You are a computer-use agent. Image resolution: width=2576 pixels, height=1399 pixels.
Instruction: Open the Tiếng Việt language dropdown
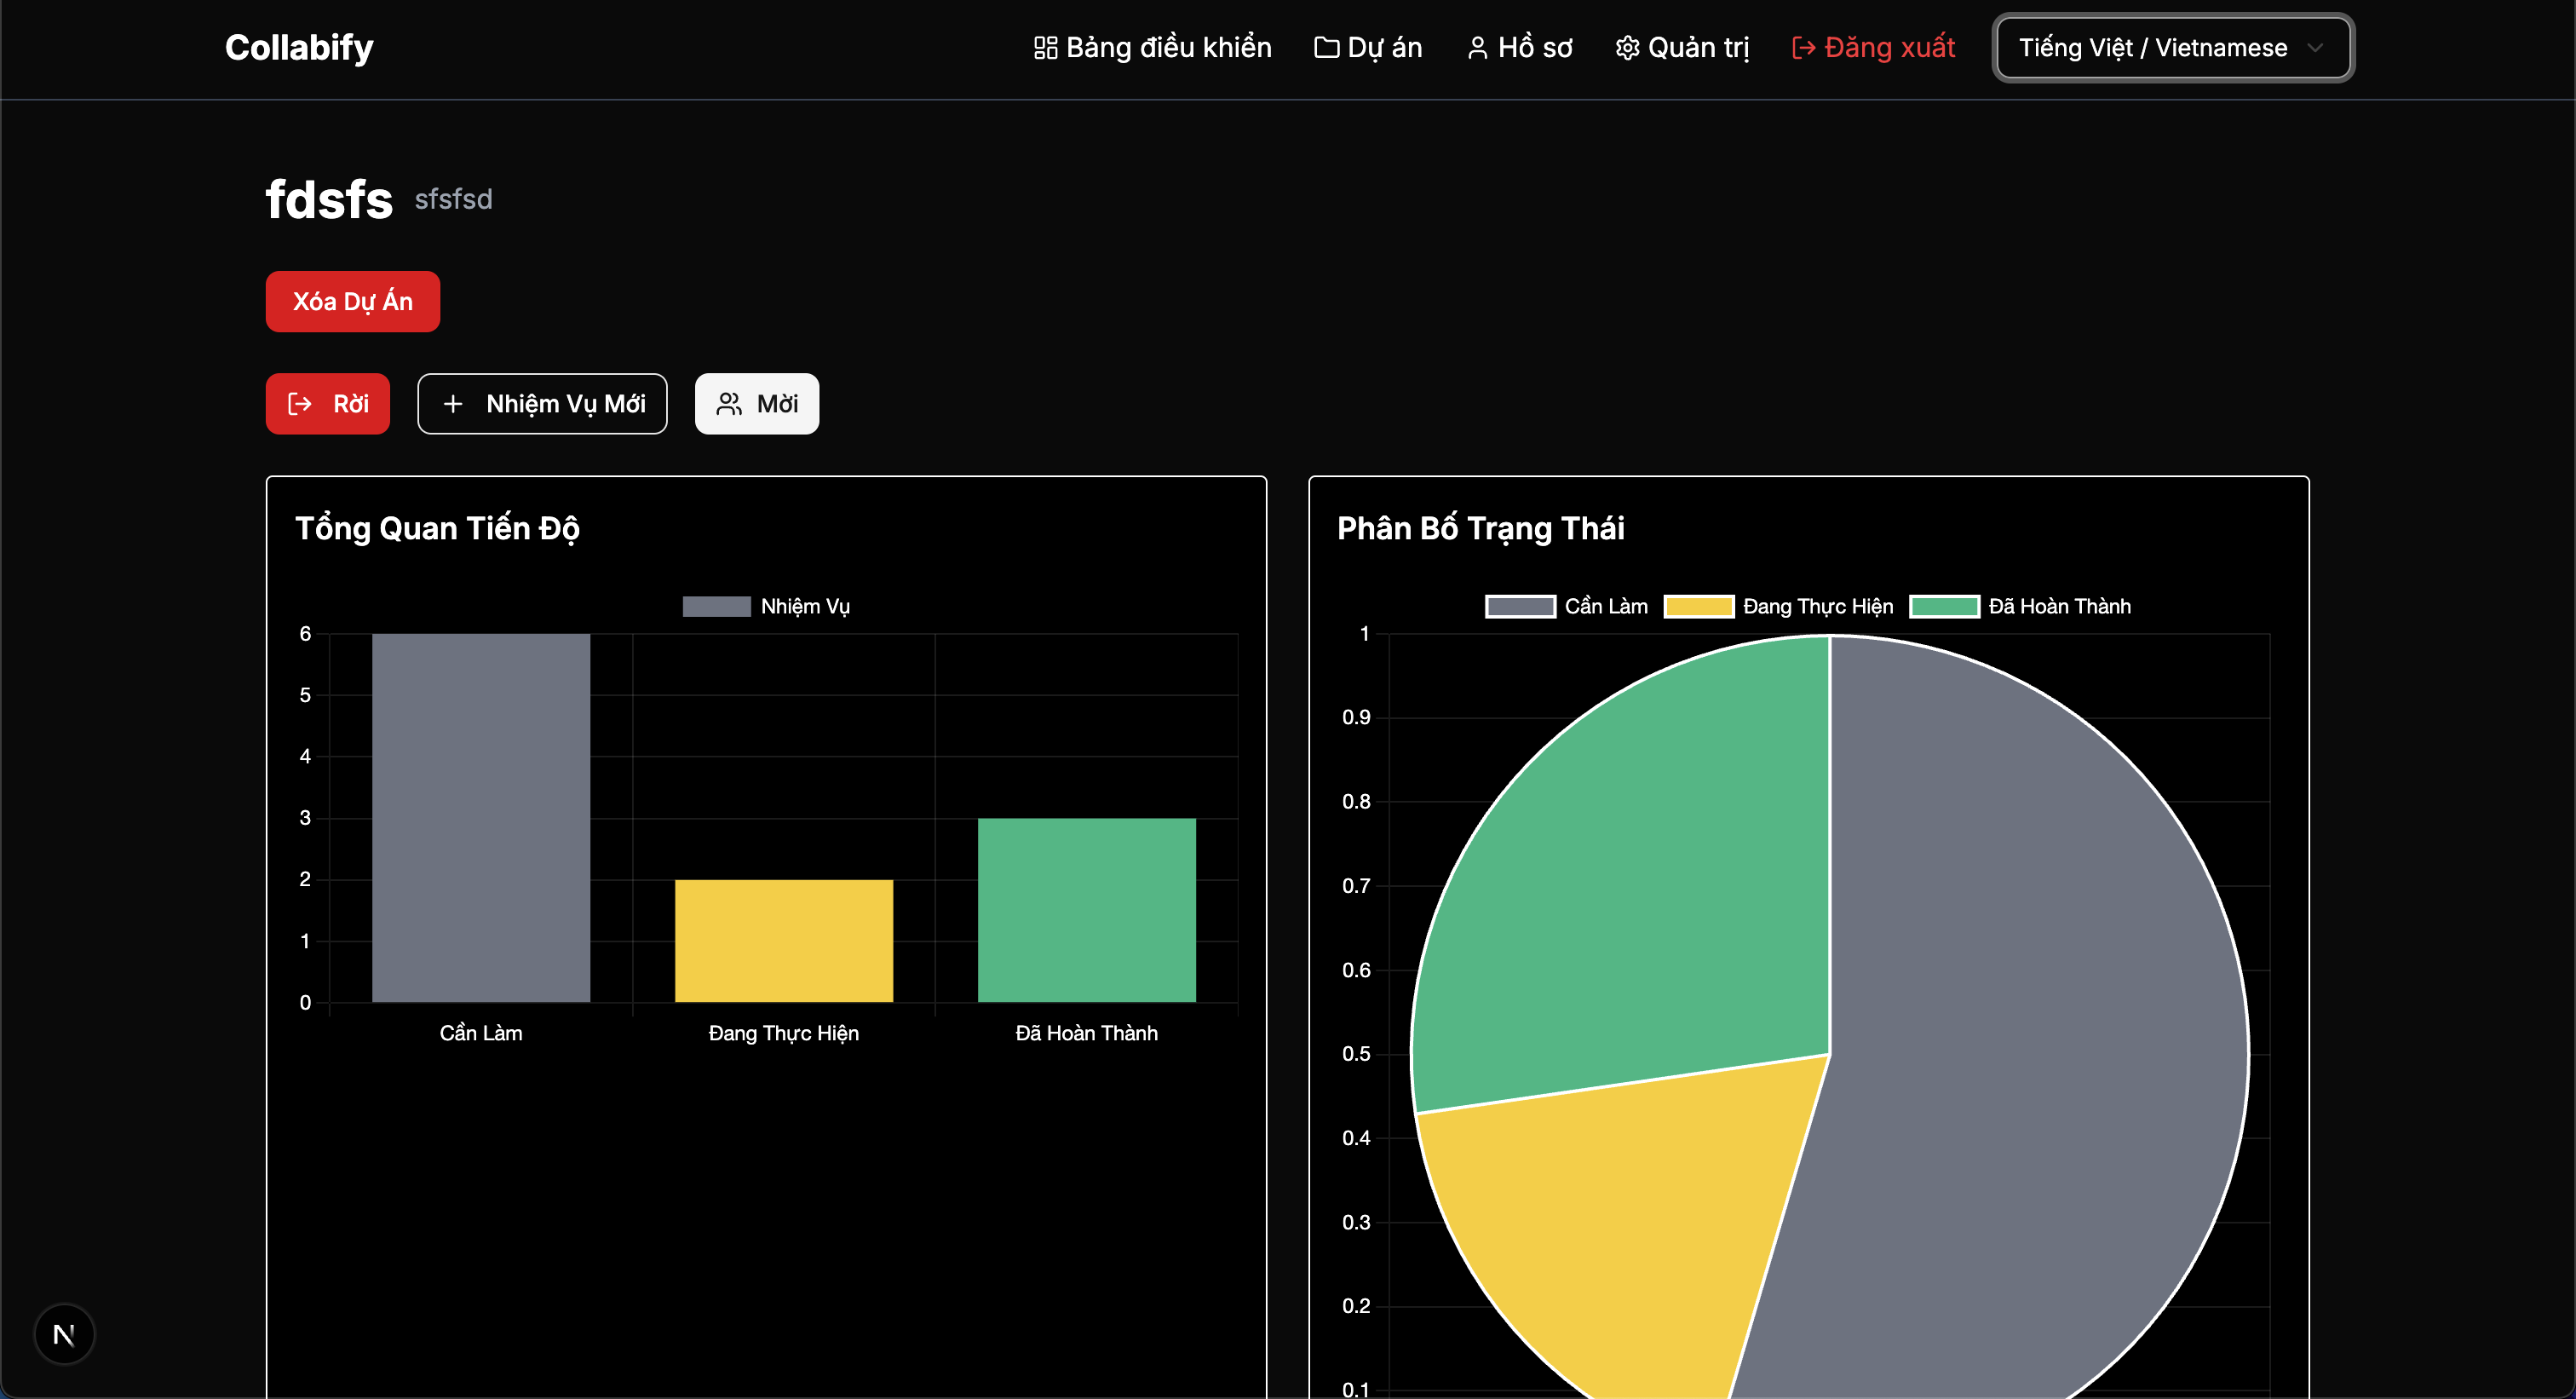(x=2173, y=47)
